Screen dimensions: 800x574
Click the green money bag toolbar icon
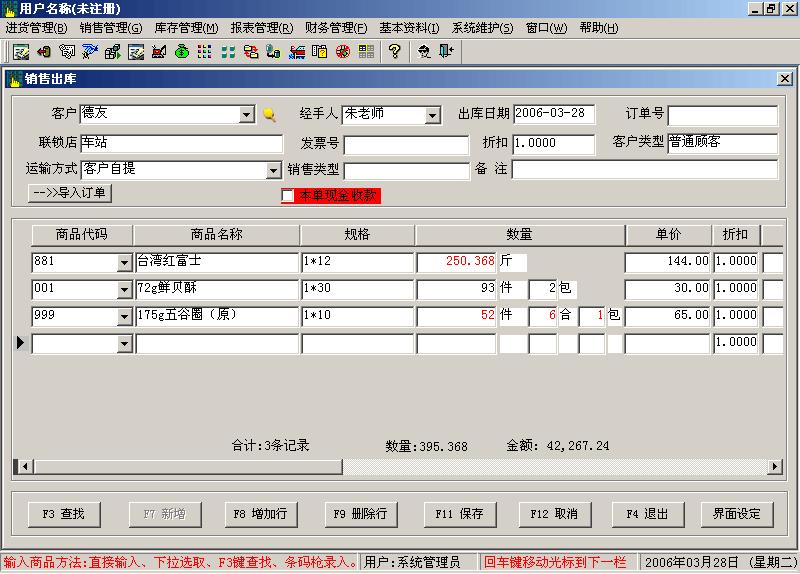[x=182, y=52]
